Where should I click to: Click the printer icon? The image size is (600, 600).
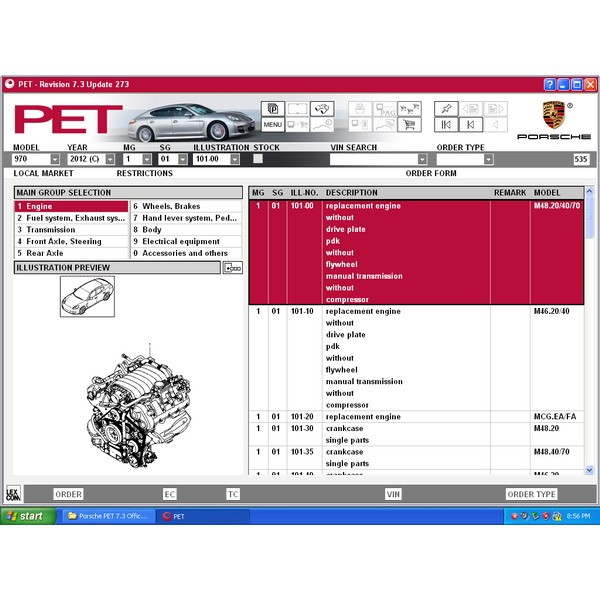[360, 109]
